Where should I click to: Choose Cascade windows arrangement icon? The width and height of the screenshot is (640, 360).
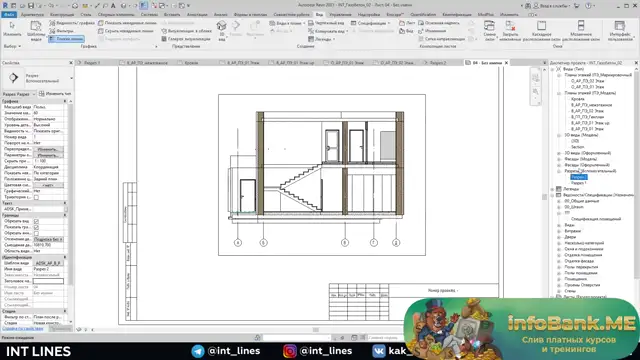coord(541,30)
